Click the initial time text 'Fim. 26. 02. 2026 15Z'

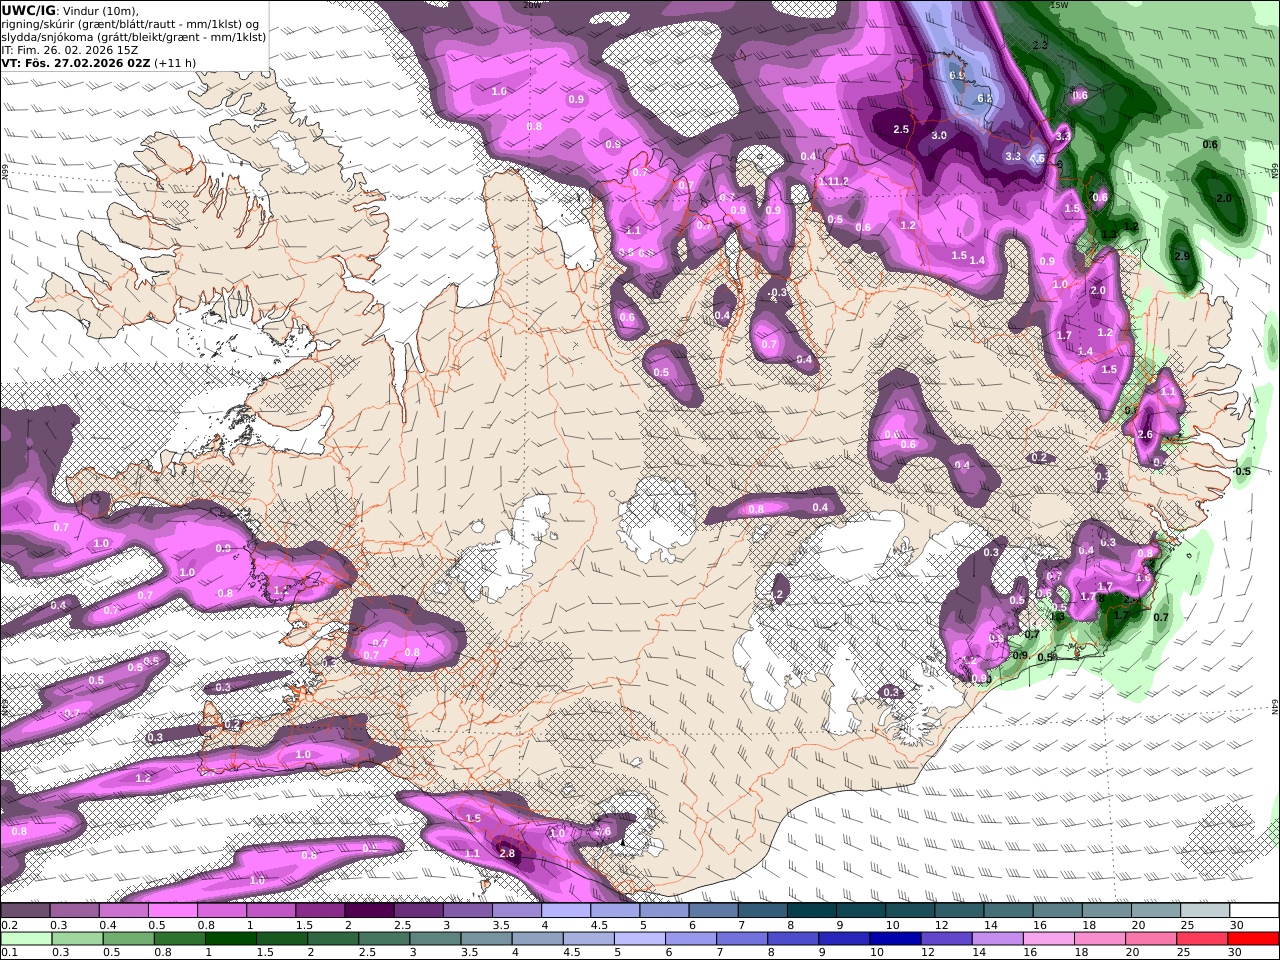[x=77, y=49]
